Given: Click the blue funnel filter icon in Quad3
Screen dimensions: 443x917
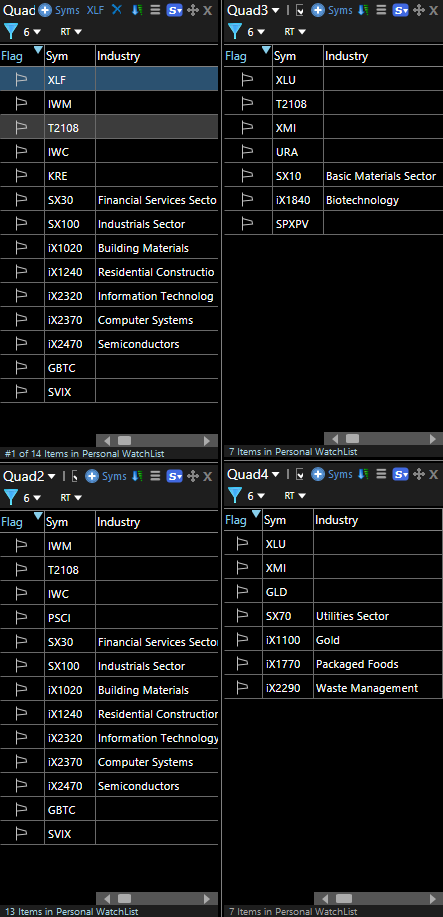Looking at the screenshot, I should (235, 31).
